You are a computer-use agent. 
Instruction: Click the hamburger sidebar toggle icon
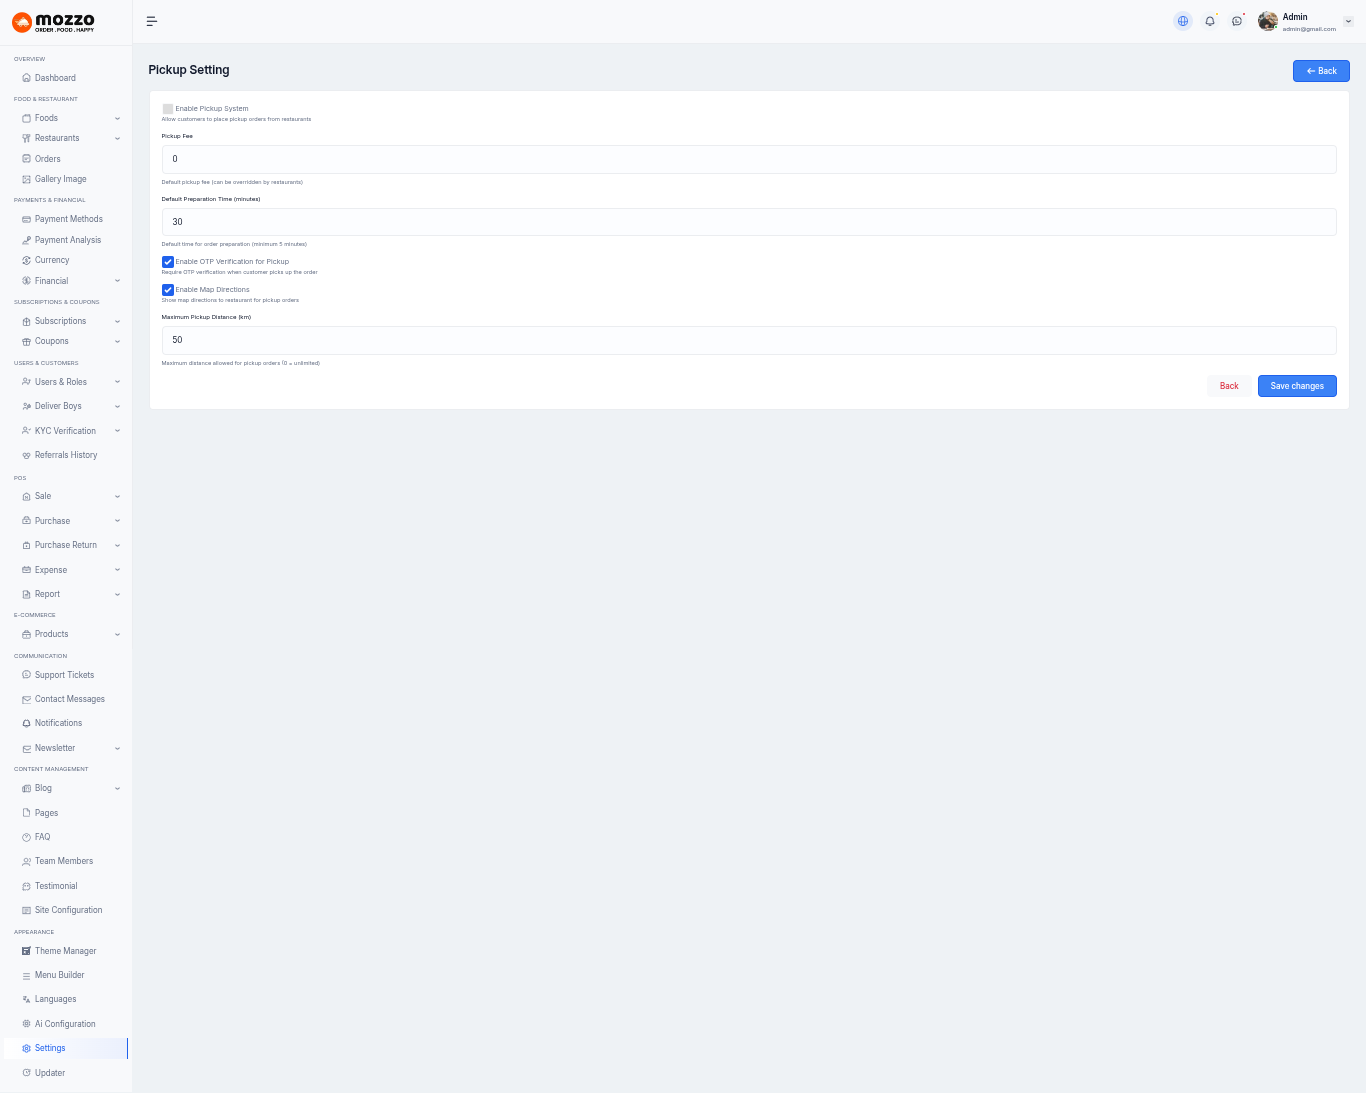coord(152,21)
